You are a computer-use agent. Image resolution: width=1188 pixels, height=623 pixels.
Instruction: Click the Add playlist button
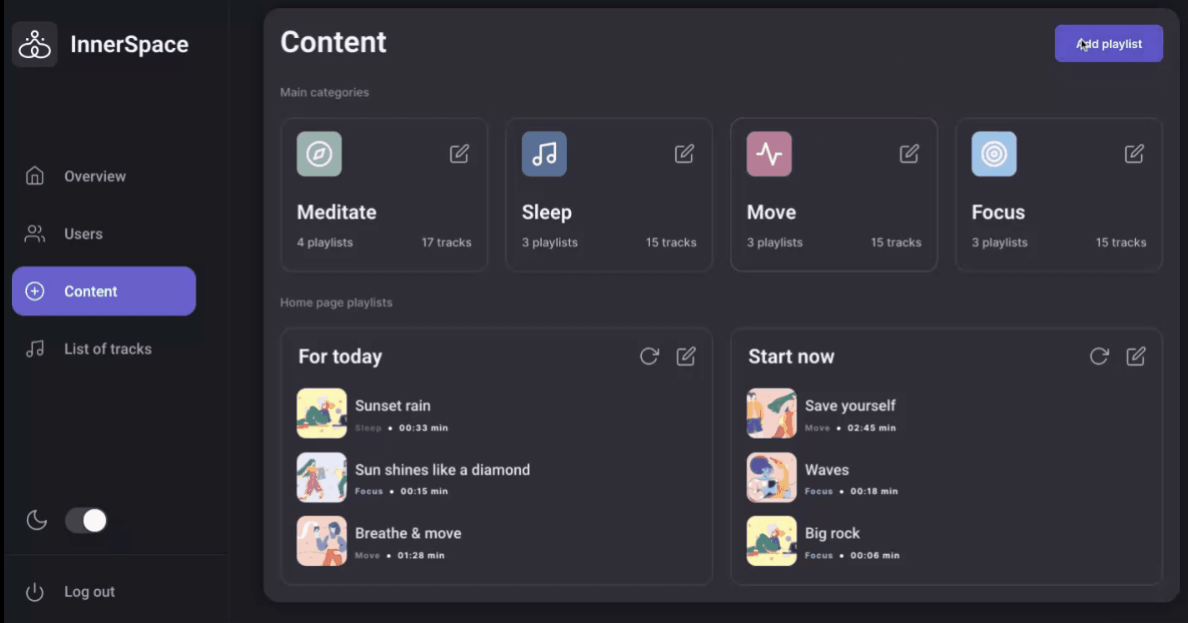[1108, 44]
